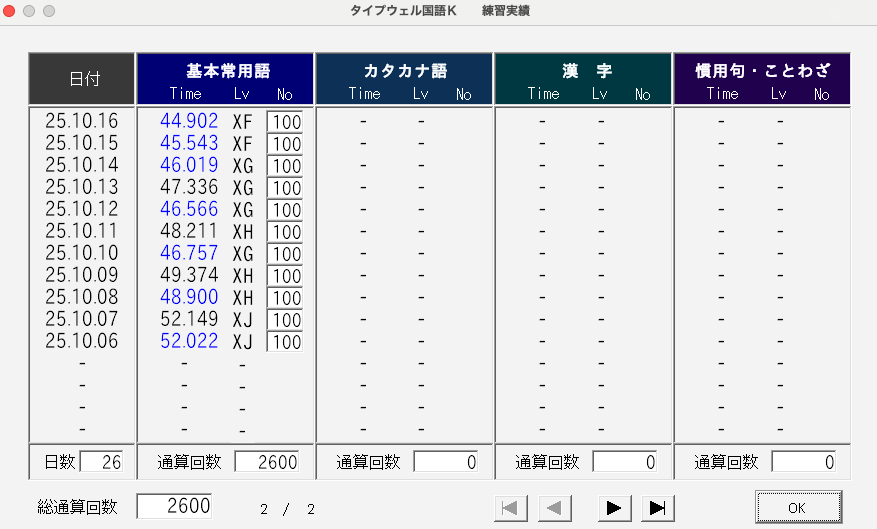The height and width of the screenshot is (529, 877).
Task: Go to the first records page
Action: tap(510, 508)
